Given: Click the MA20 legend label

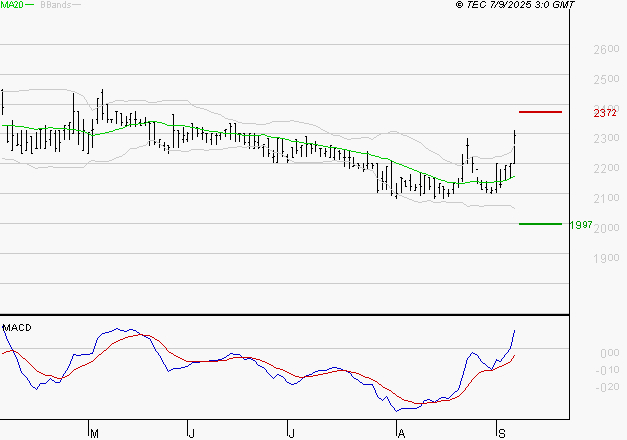Looking at the screenshot, I should (x=11, y=5).
